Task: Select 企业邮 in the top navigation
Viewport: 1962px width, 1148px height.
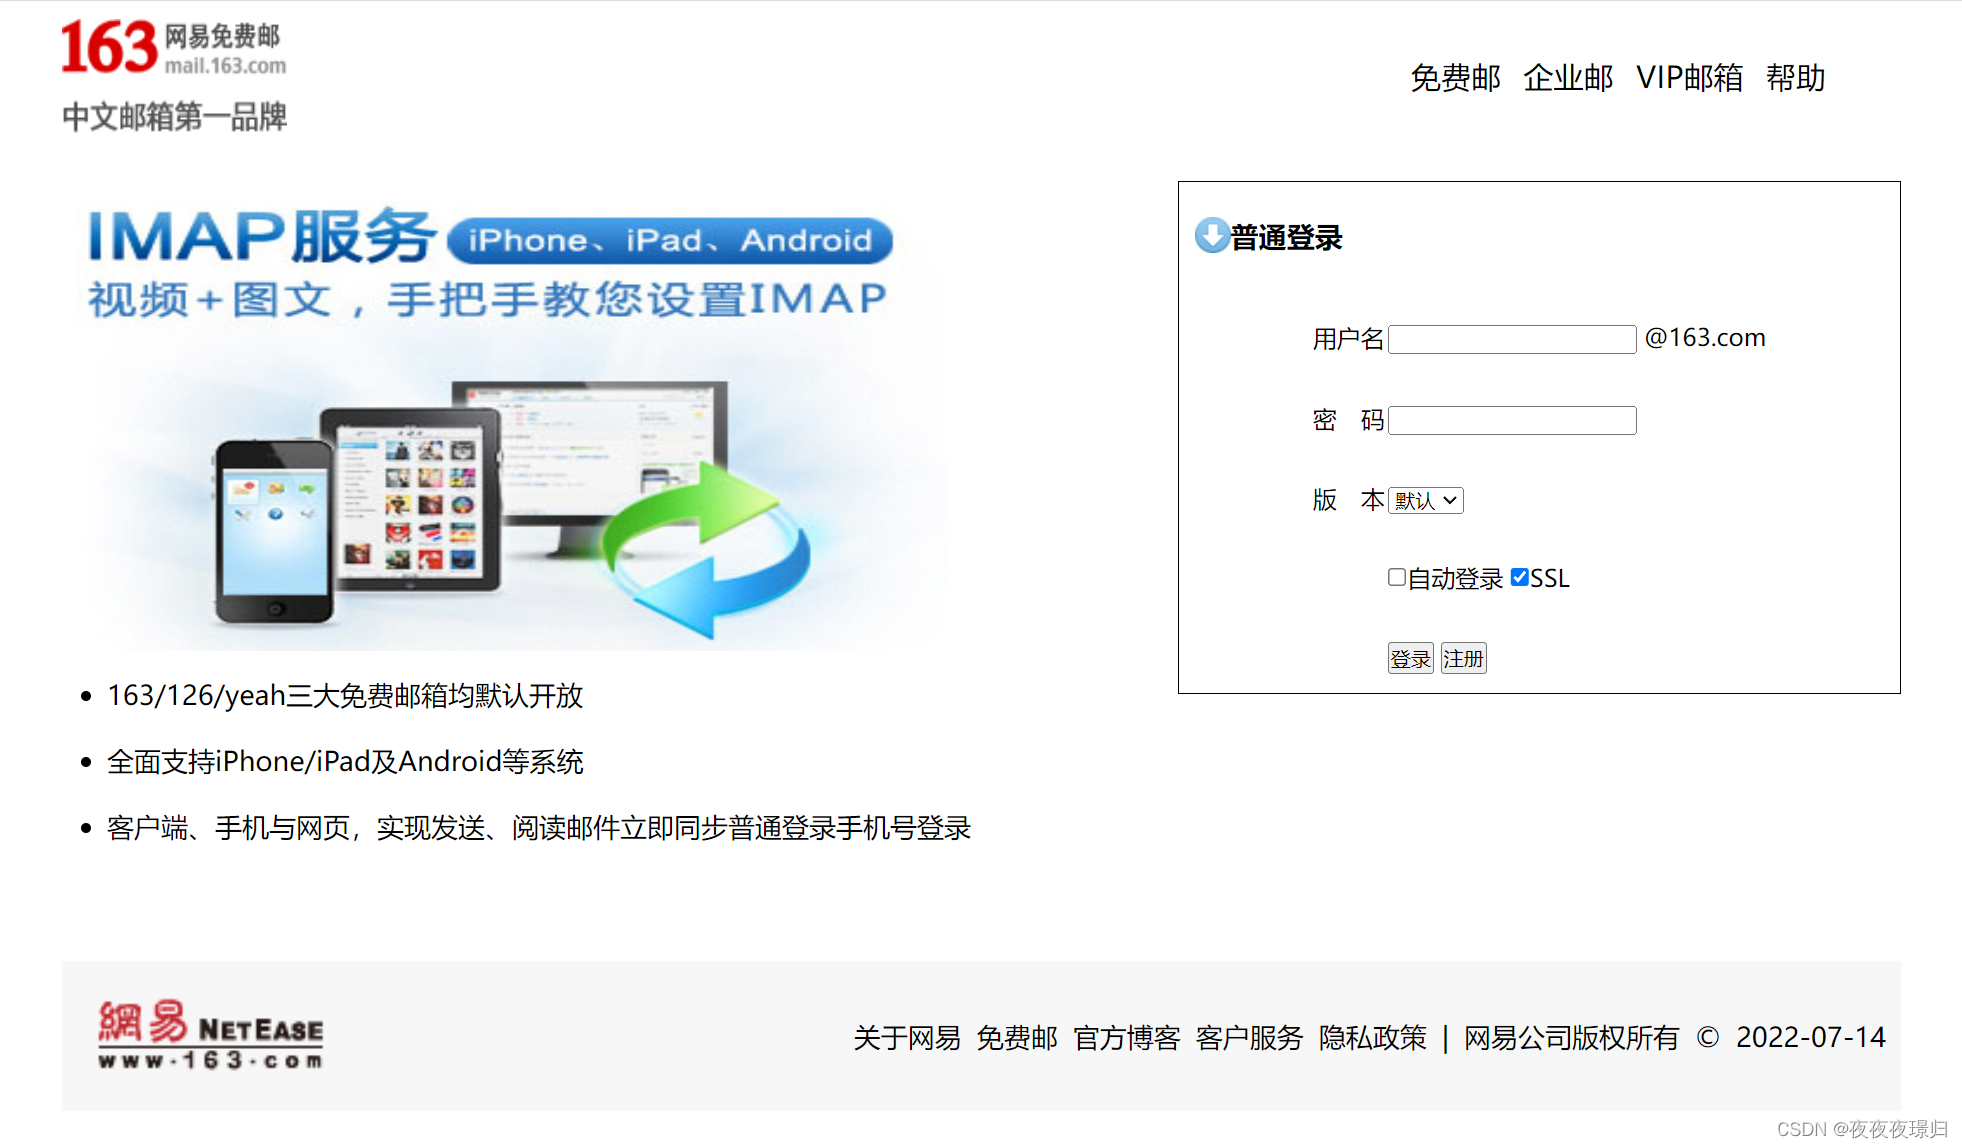Action: pos(1568,78)
